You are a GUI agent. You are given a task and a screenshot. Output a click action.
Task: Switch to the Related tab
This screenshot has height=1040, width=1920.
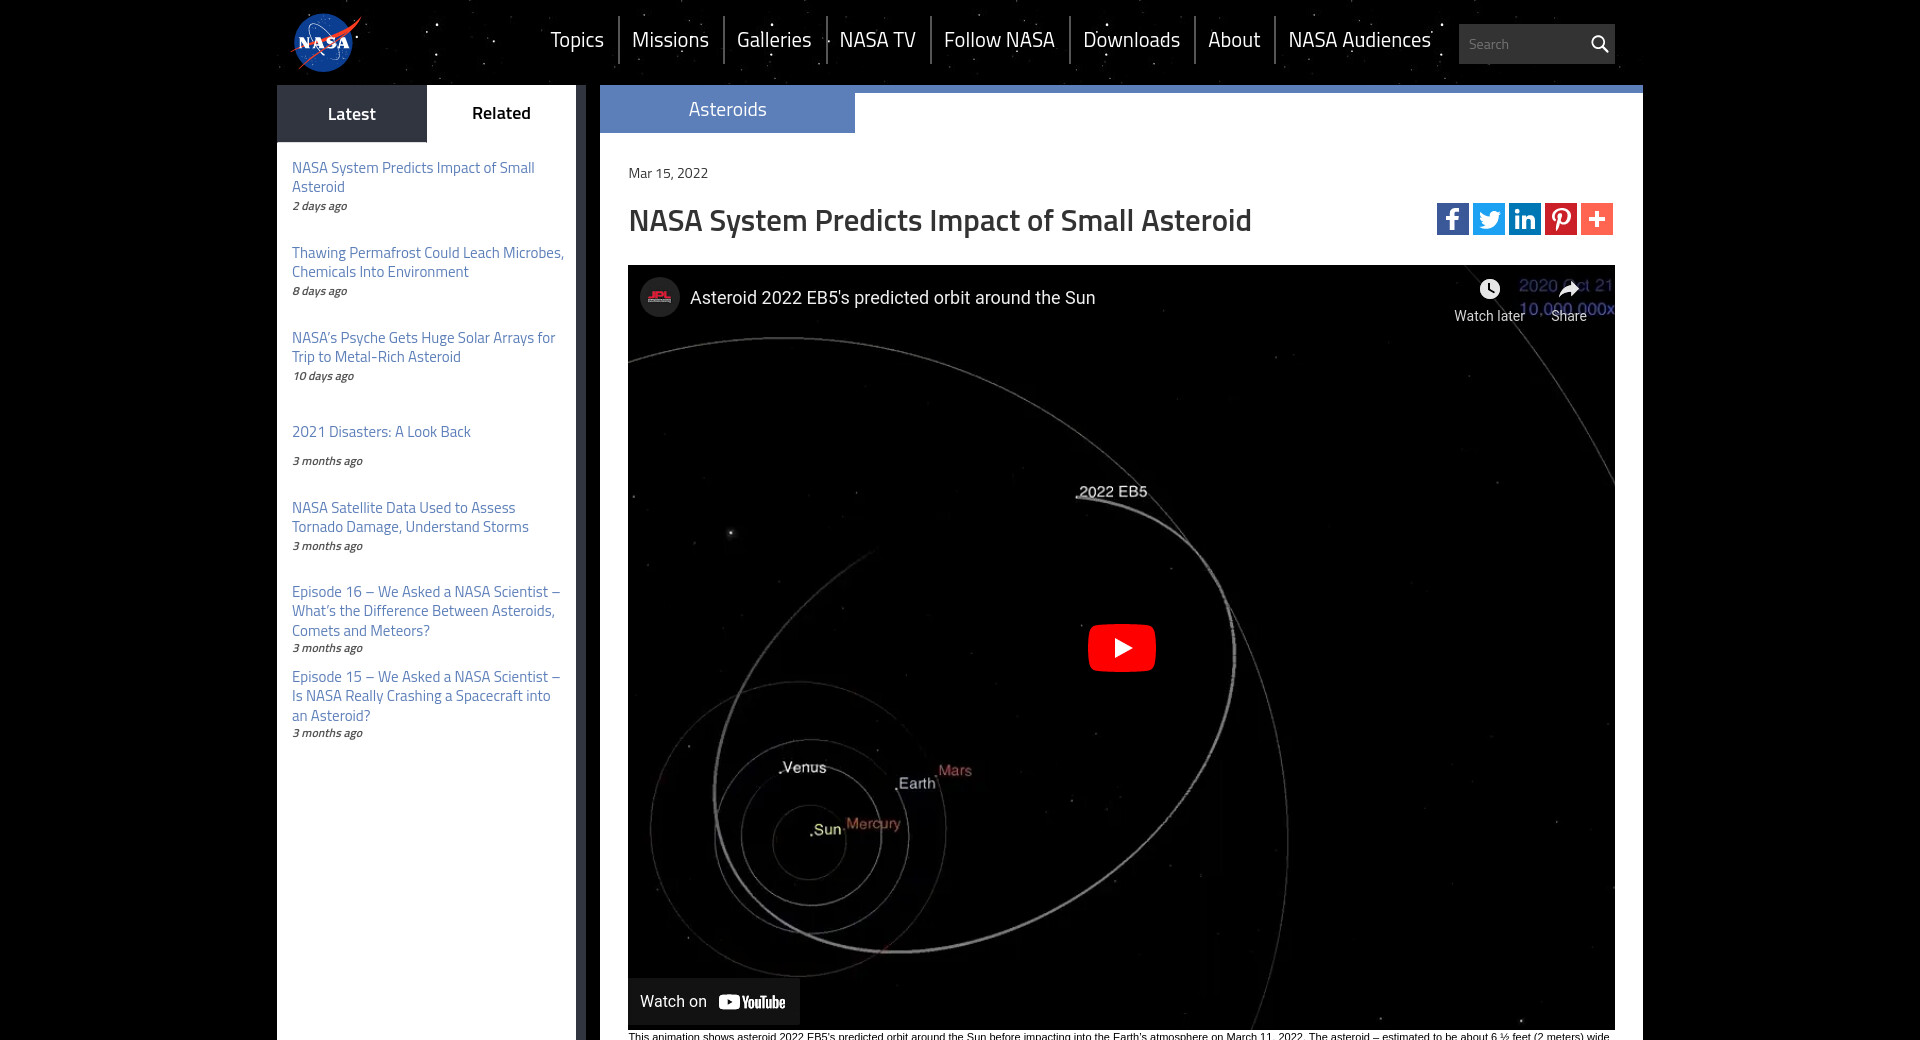point(501,113)
